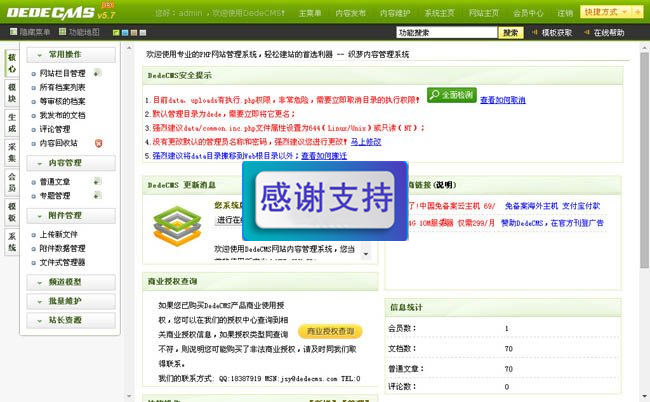Click the 搜索 button beside the search field
The height and width of the screenshot is (402, 650).
(x=511, y=32)
